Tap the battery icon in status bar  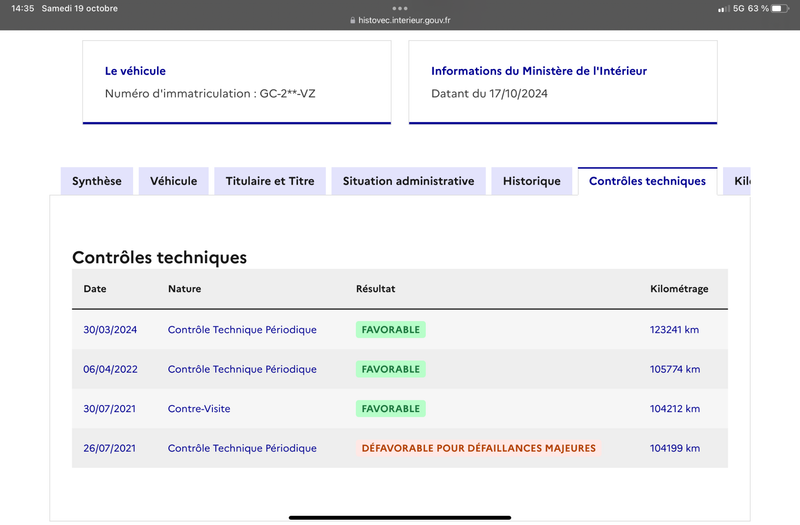[x=780, y=8]
